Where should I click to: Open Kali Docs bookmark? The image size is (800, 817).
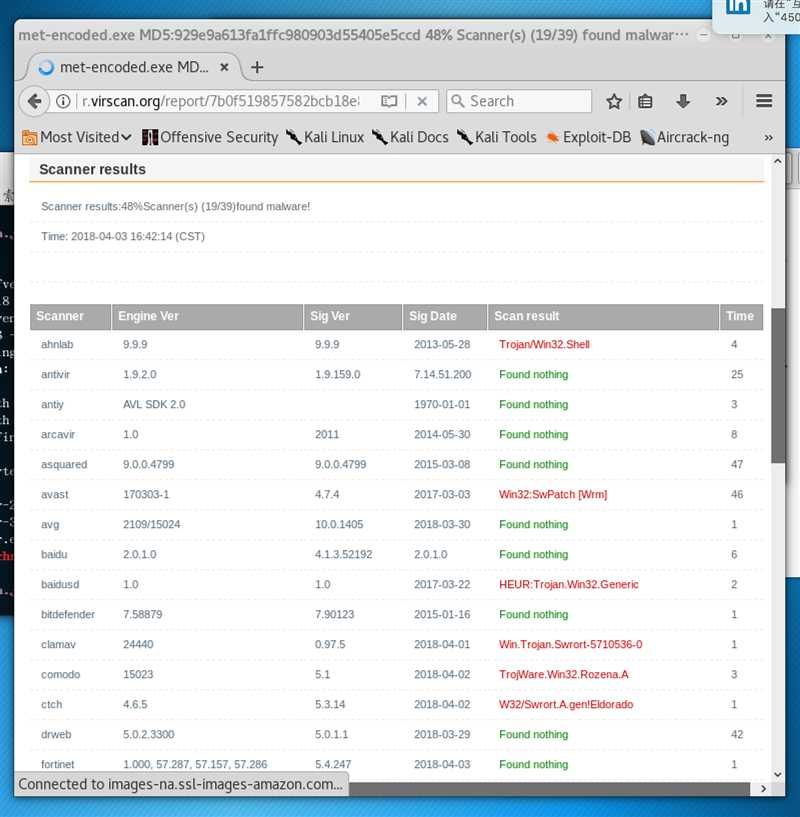click(410, 137)
